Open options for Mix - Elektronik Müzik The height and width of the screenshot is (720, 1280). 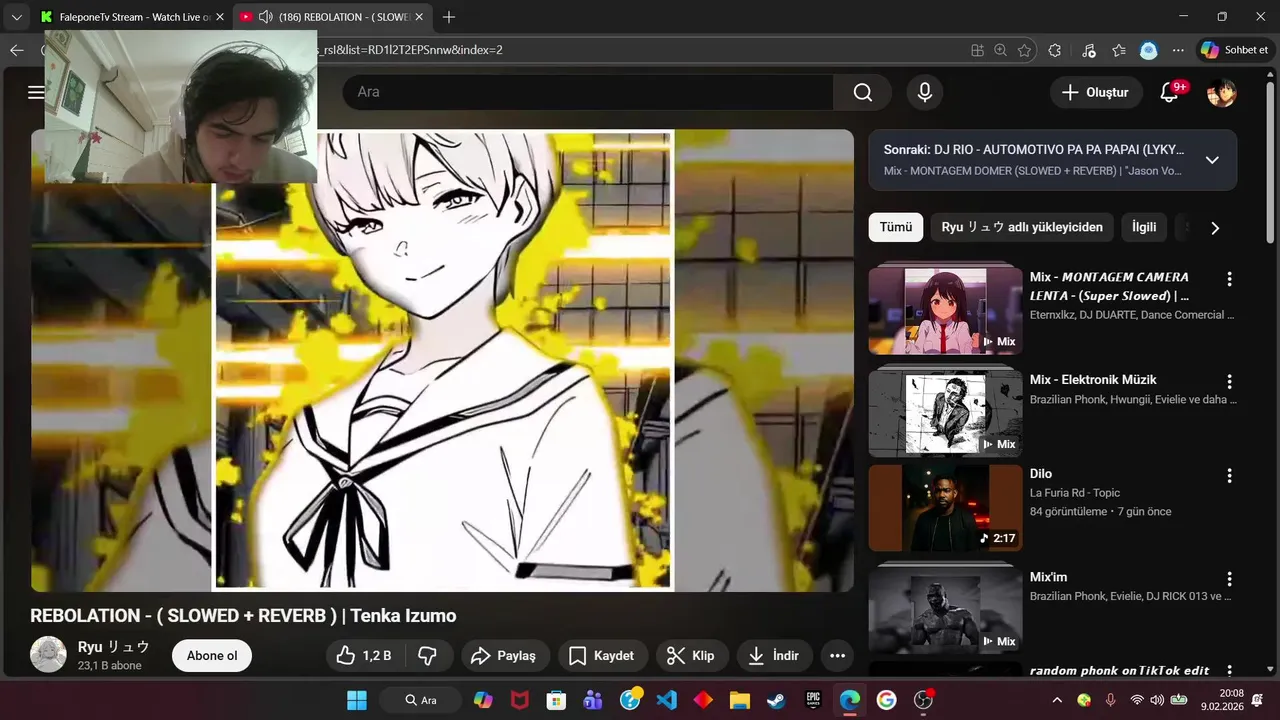pos(1229,382)
